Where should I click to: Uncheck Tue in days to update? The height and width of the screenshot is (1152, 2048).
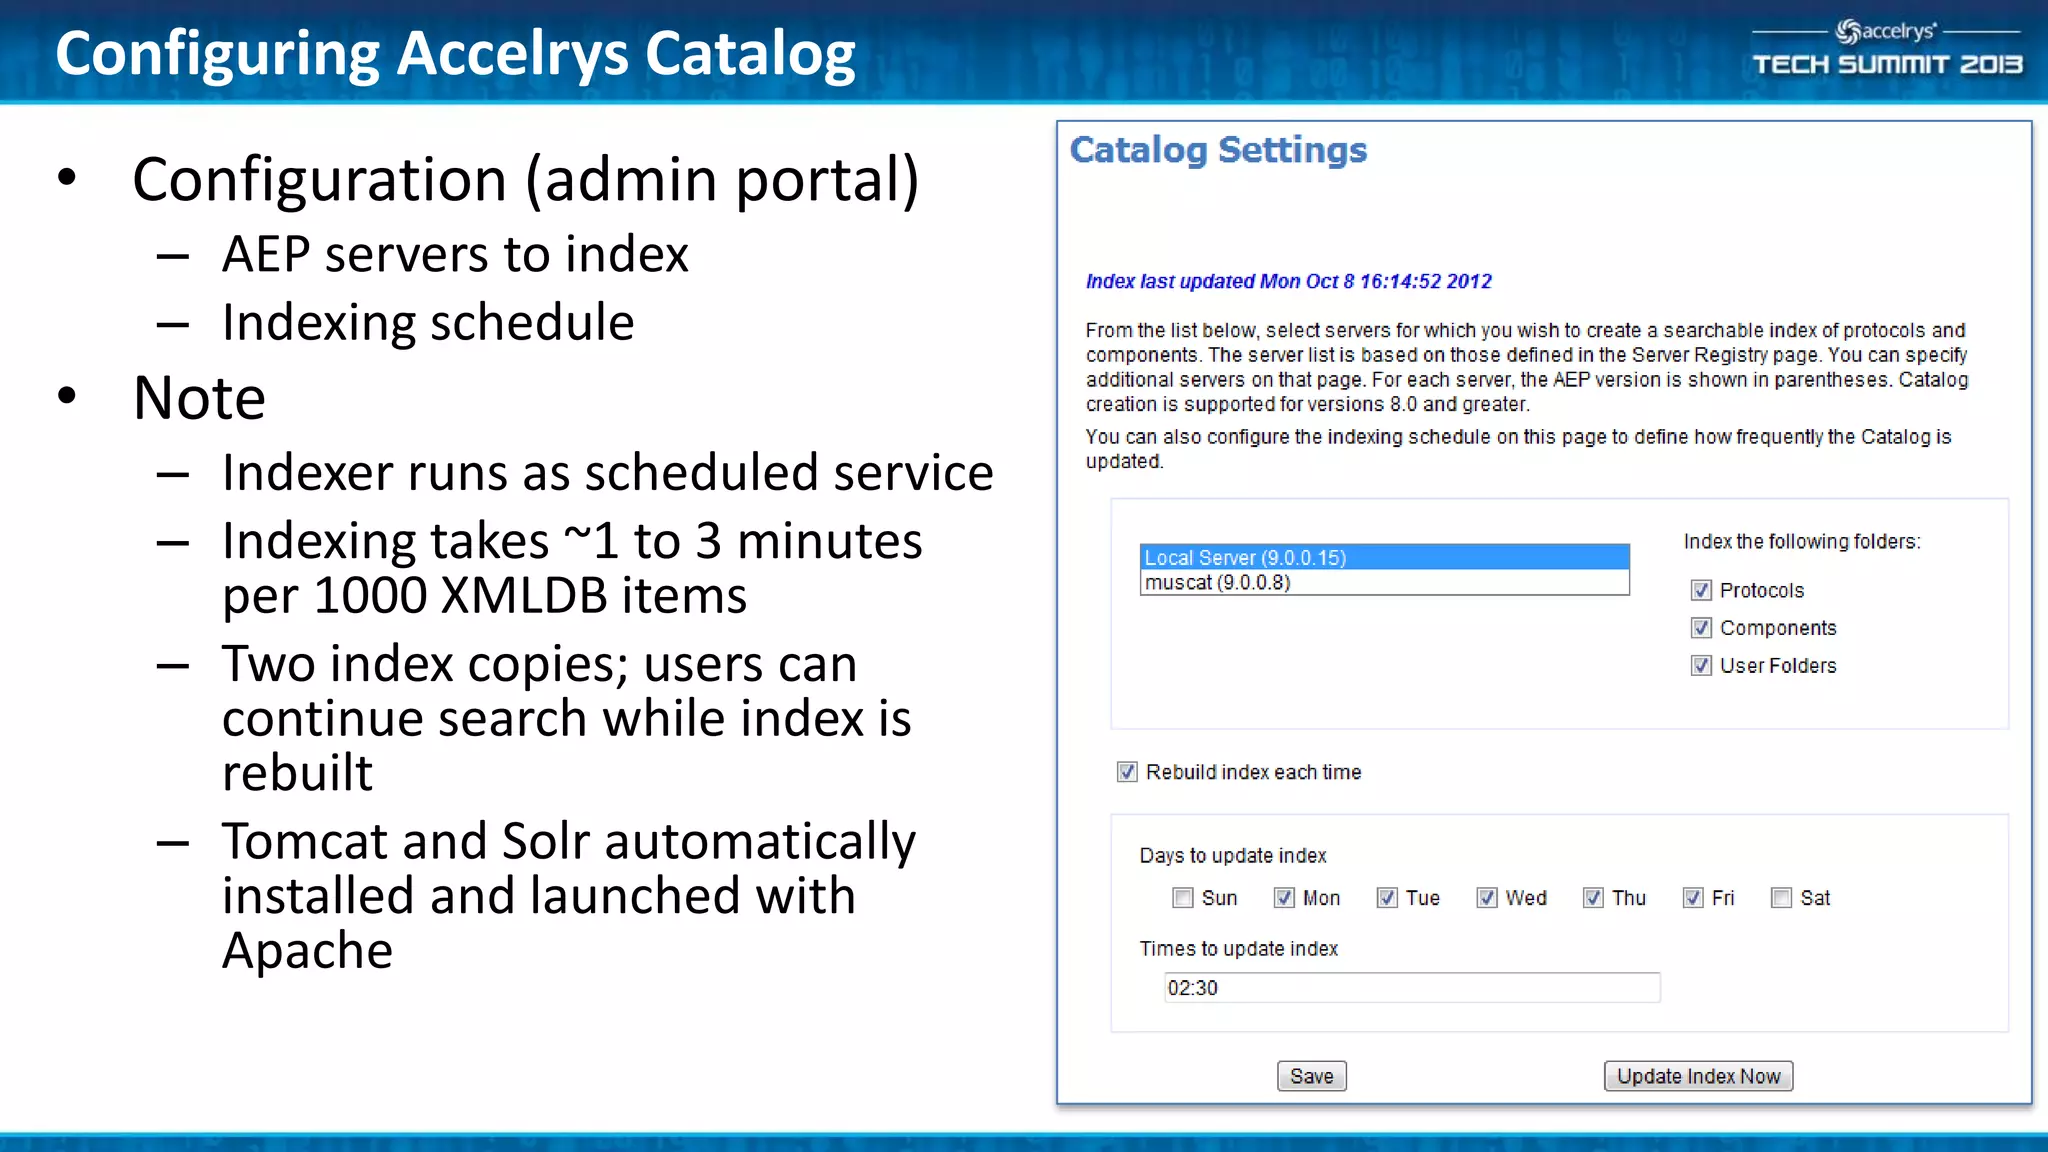click(1387, 898)
